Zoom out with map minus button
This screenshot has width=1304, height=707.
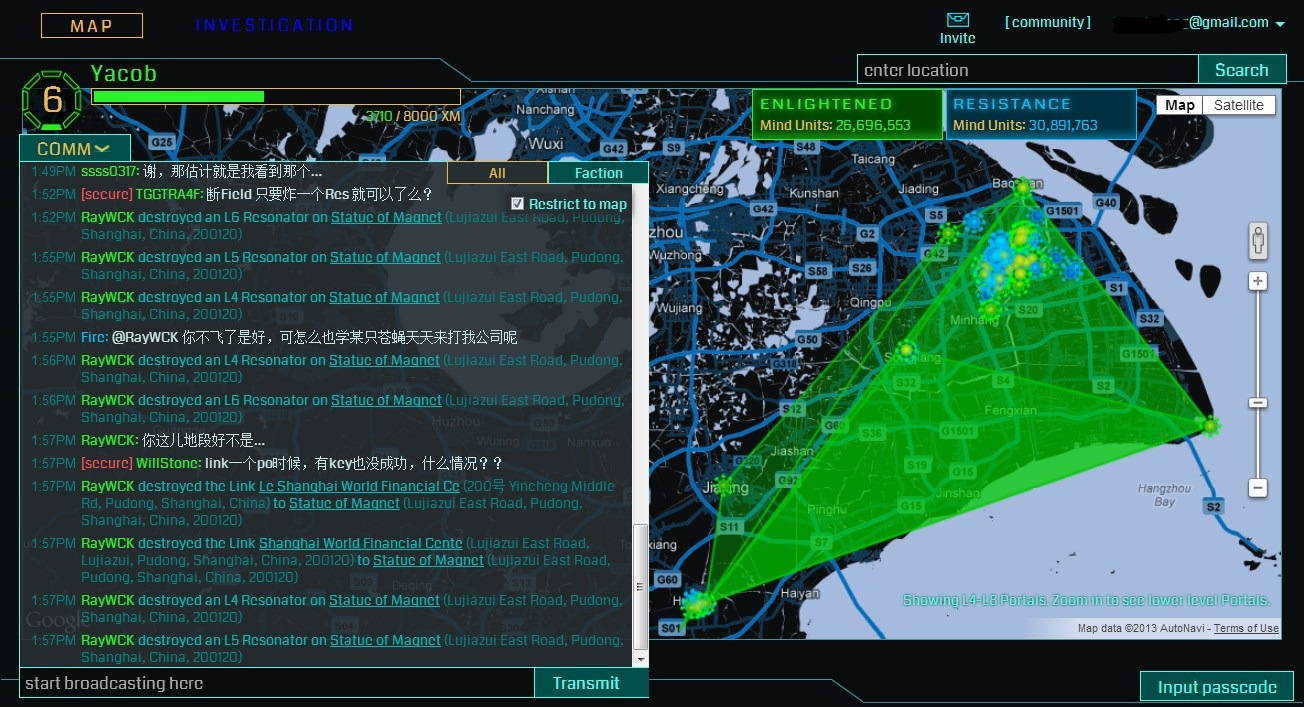pos(1258,488)
